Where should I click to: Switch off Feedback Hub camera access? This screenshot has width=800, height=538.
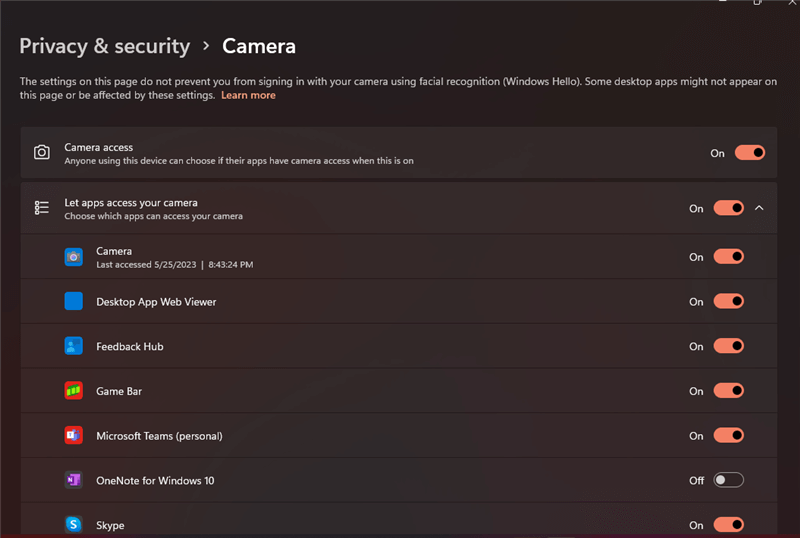coord(728,346)
